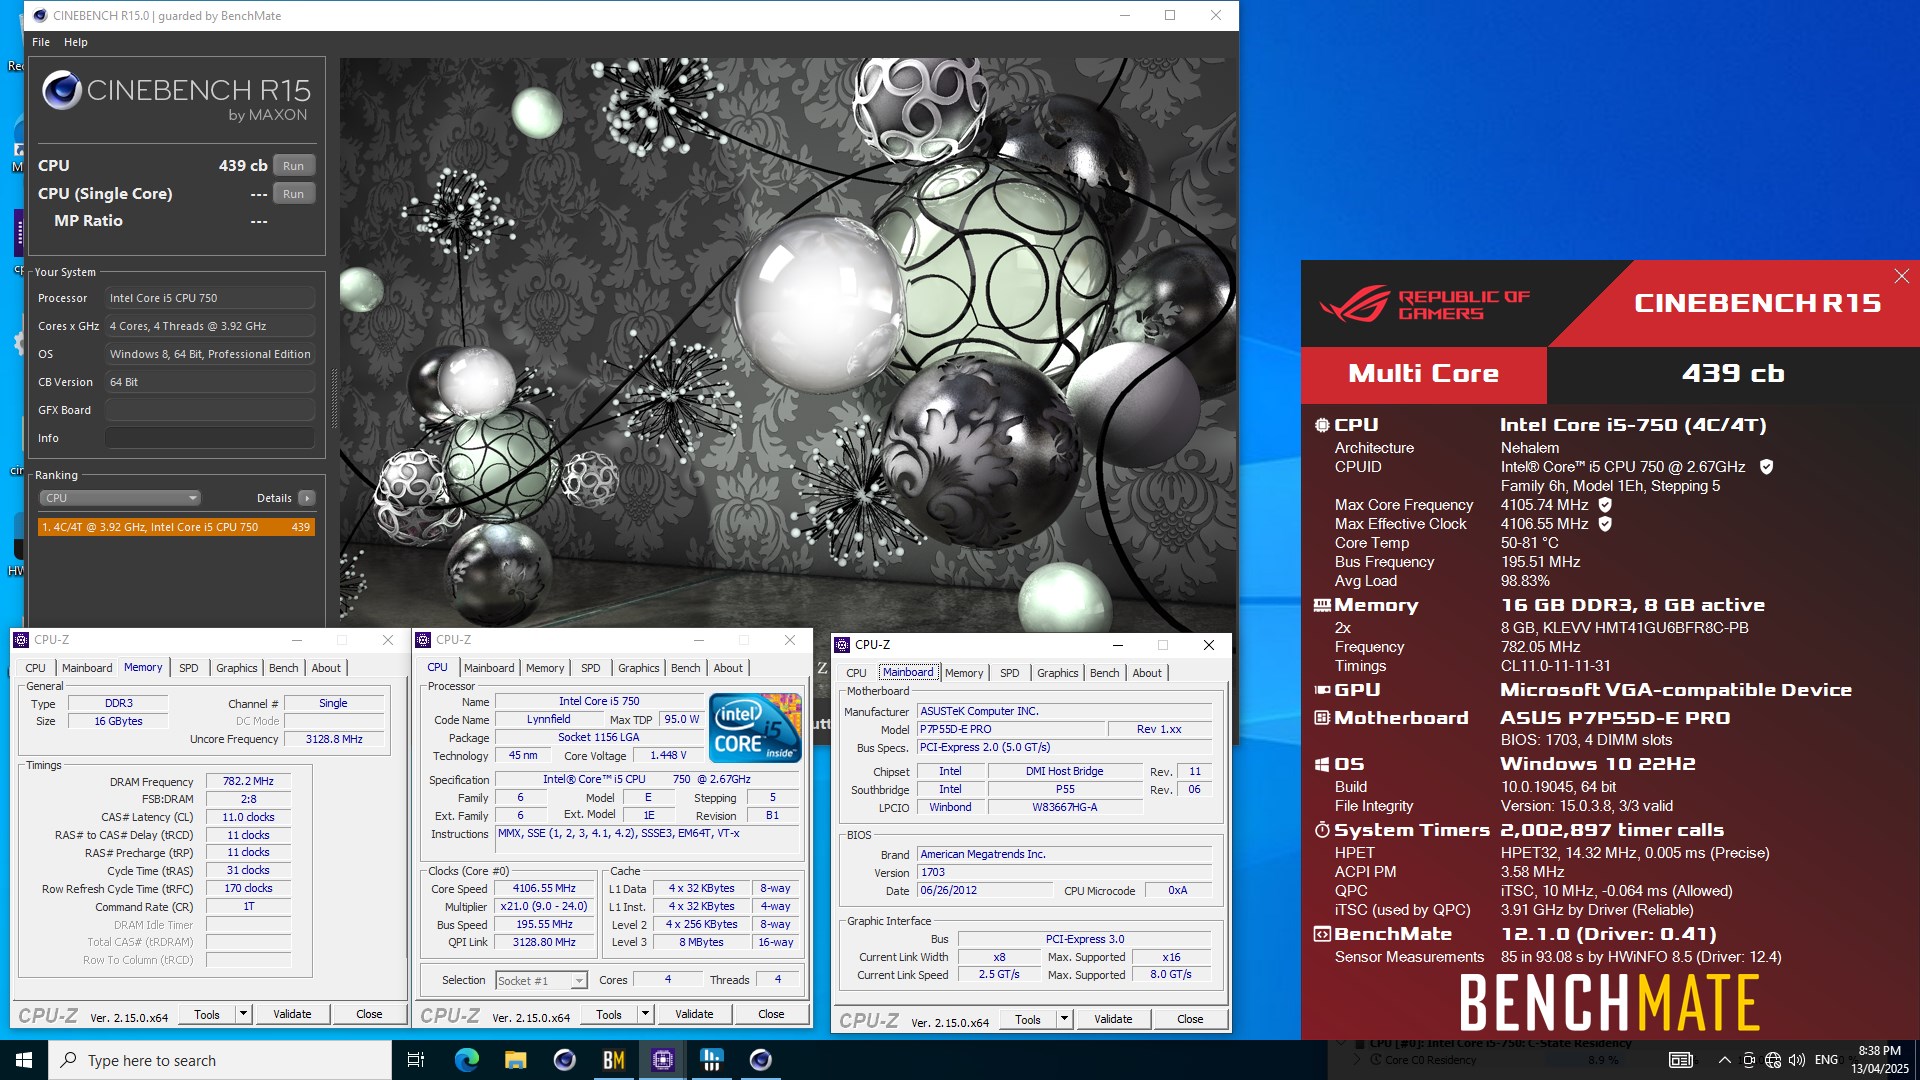Viewport: 1920px width, 1080px height.
Task: Open About tab in Mainboard-tab CPU-Z window
Action: point(1147,673)
